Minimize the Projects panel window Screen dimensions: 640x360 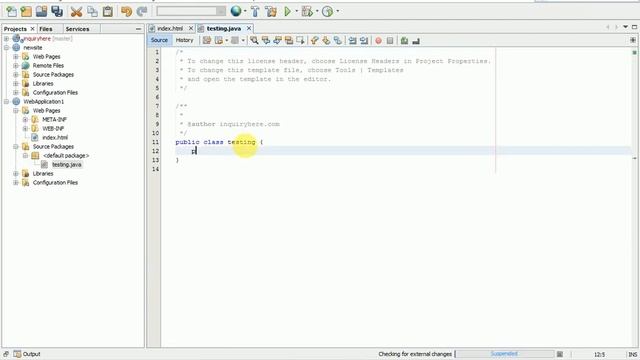click(x=138, y=29)
